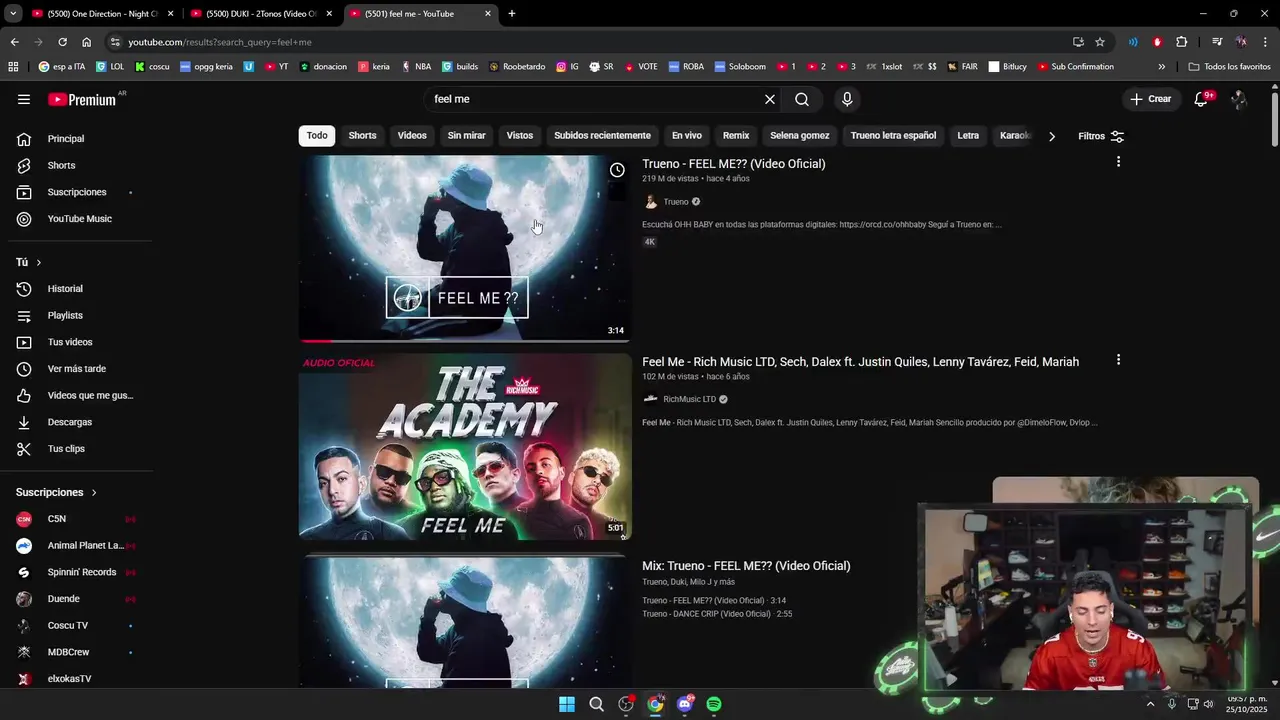
Task: Open Descargas in the sidebar
Action: [x=80, y=422]
